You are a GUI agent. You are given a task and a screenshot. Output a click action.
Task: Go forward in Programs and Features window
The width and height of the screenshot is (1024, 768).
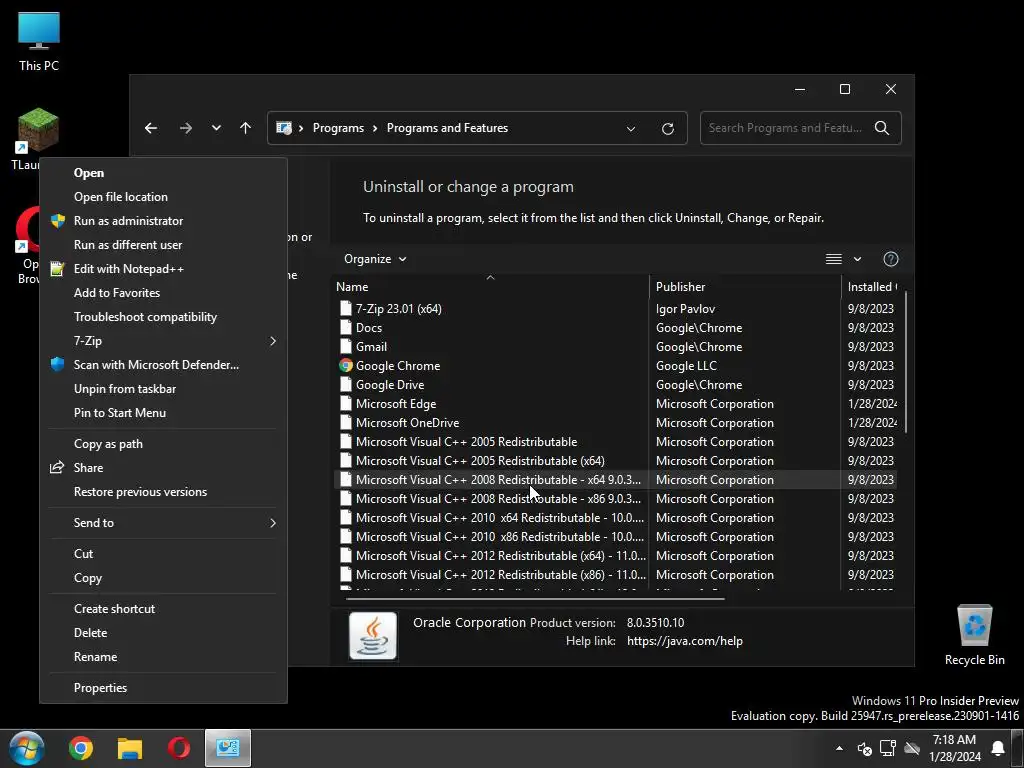pyautogui.click(x=186, y=128)
